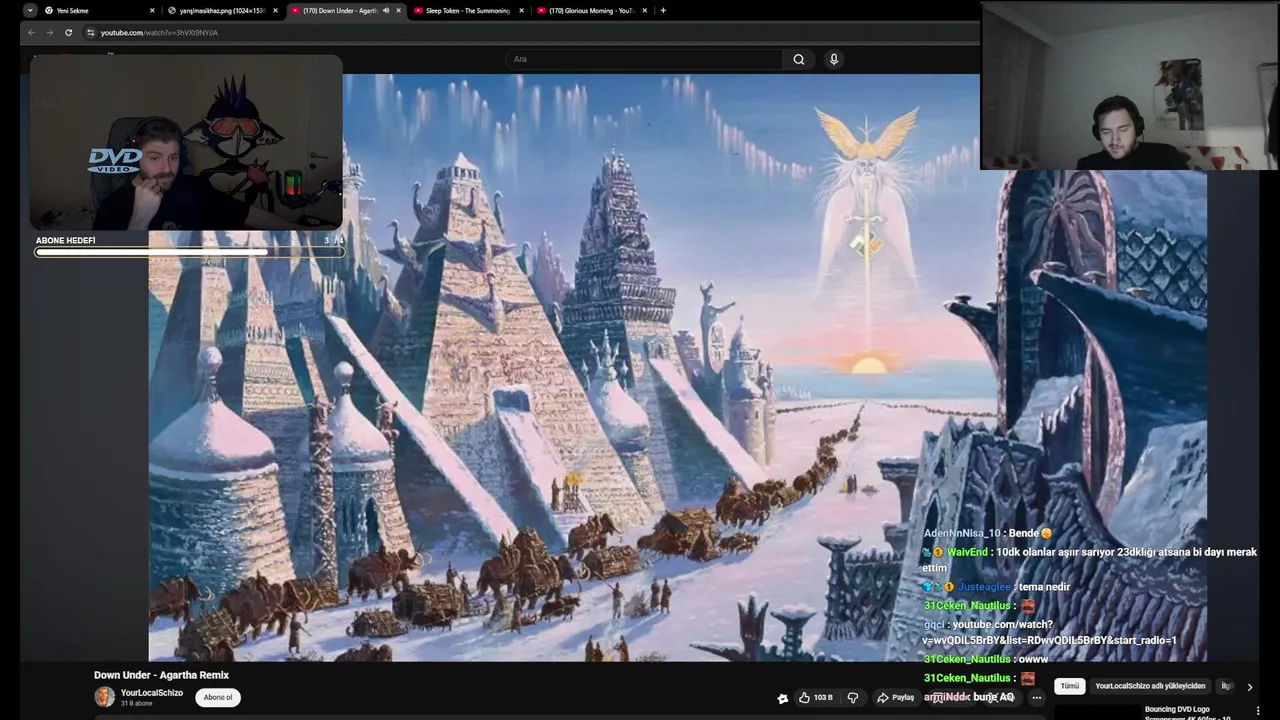The image size is (1280, 720).
Task: Click the Agartha video player artwork
Action: tap(677, 367)
